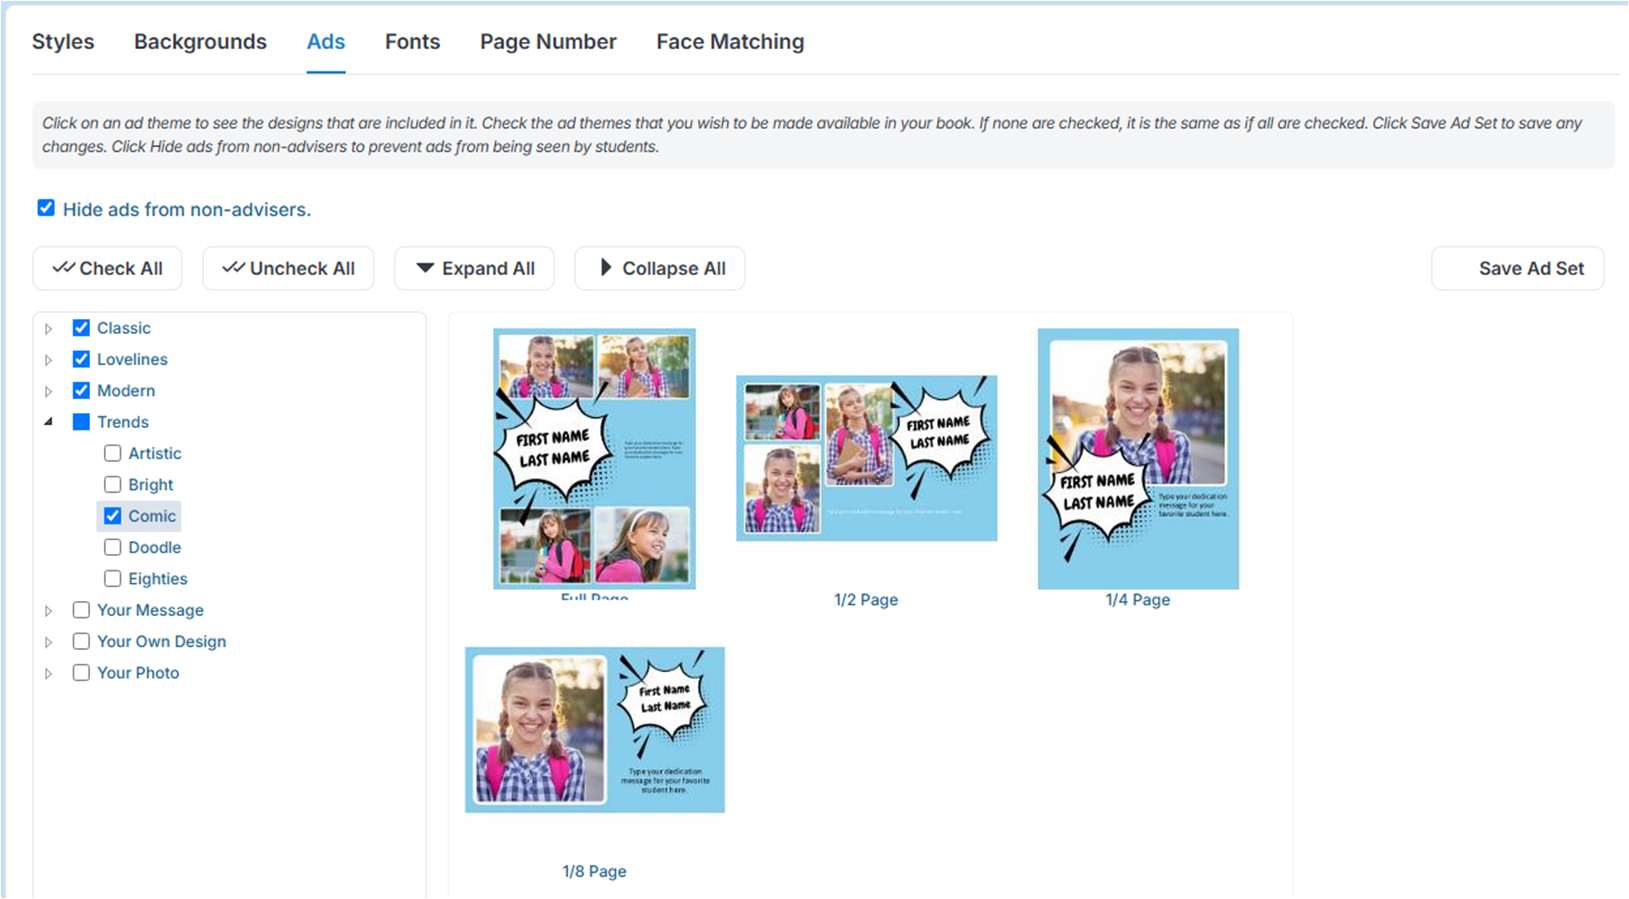The image size is (1629, 899).
Task: Select the Doodle theme label
Action: pos(155,547)
